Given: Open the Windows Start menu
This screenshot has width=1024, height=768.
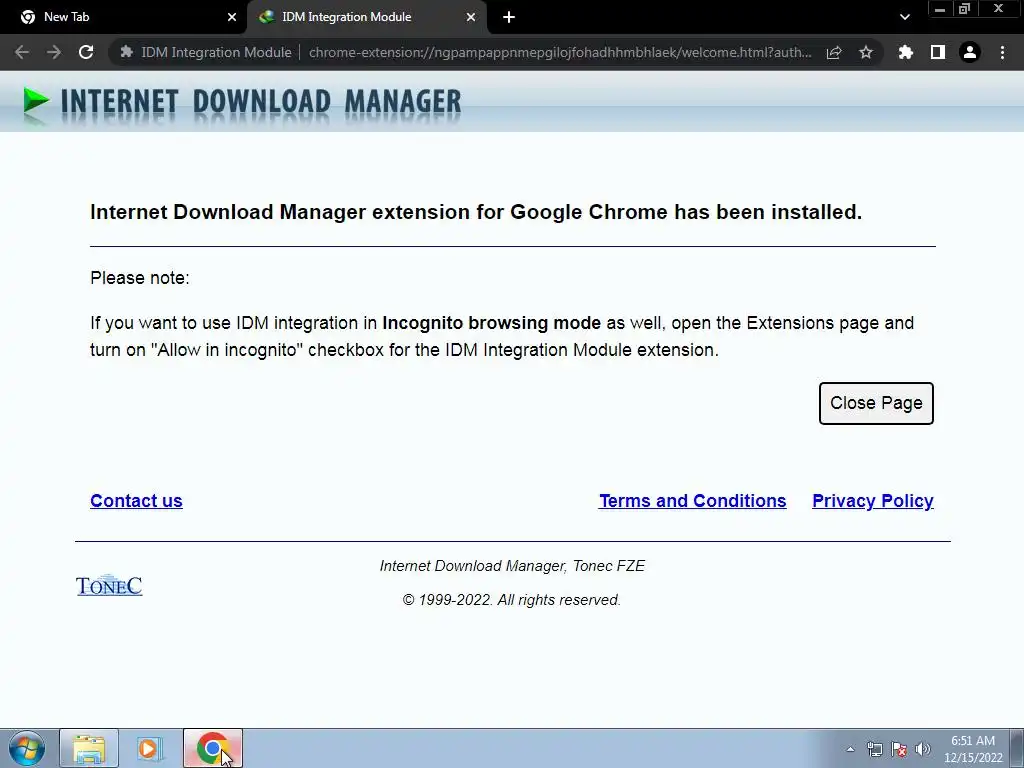Looking at the screenshot, I should (27, 748).
